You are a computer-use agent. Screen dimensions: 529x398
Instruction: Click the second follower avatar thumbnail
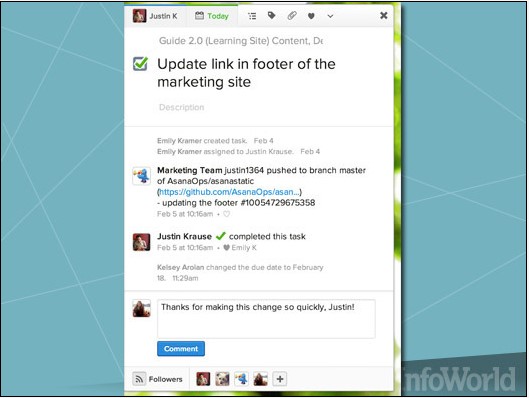click(222, 379)
